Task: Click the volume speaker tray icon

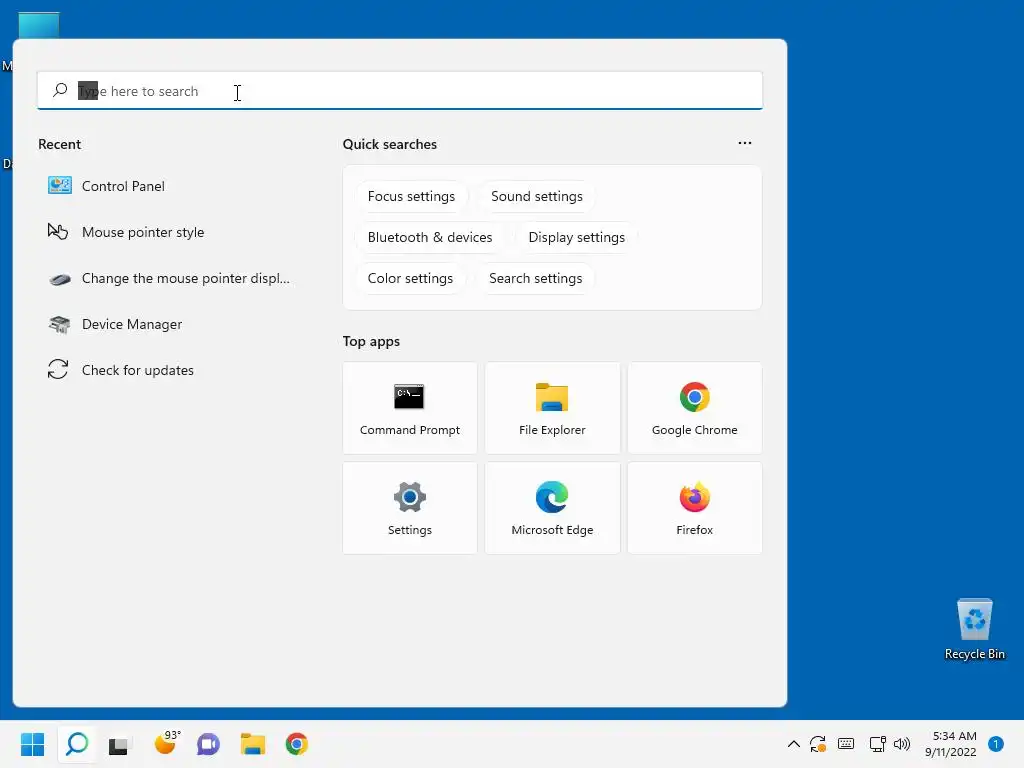Action: [902, 744]
